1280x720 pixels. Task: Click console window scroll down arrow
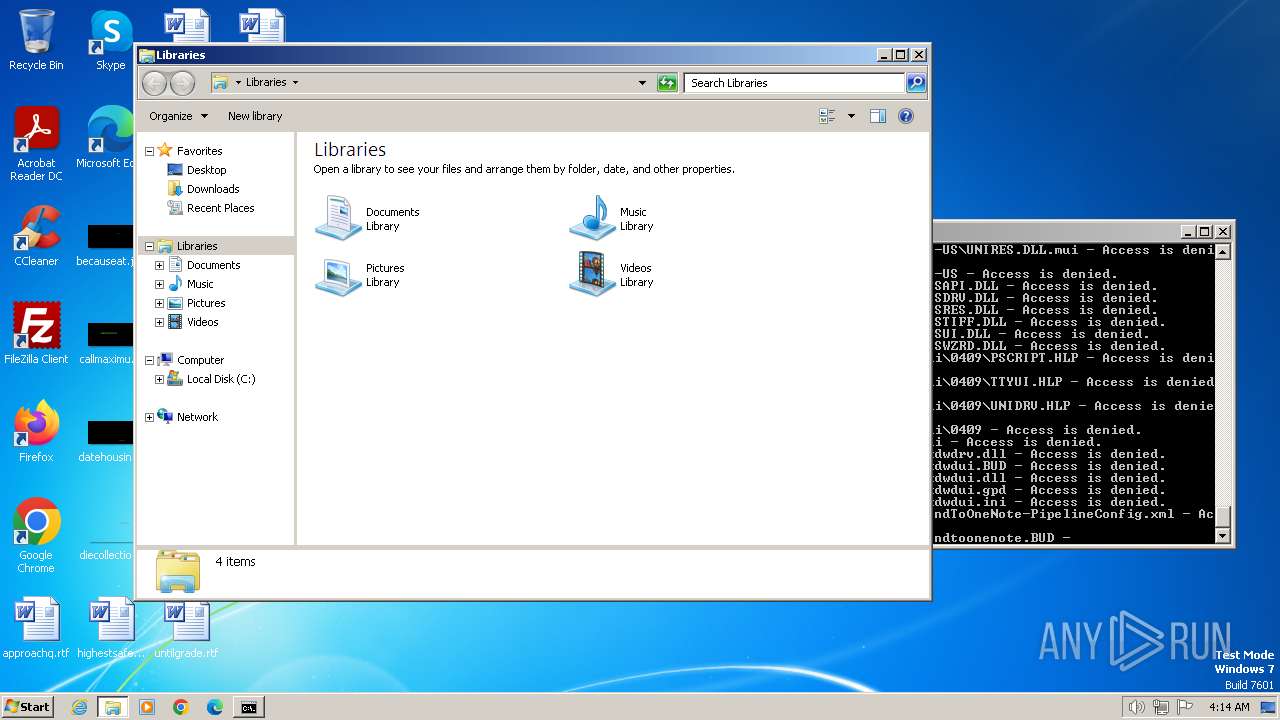pos(1222,537)
